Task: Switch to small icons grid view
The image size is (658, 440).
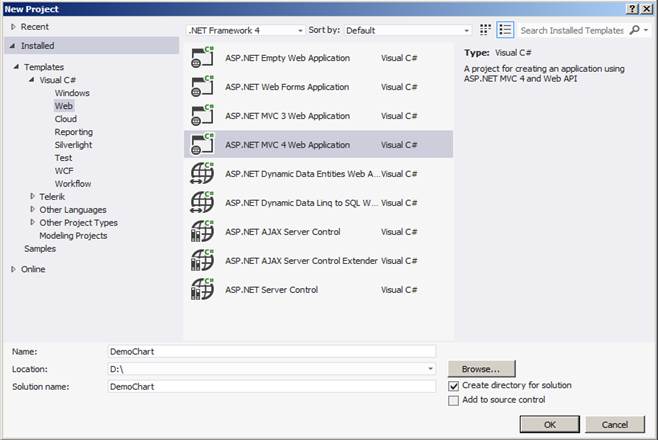Action: pyautogui.click(x=485, y=30)
